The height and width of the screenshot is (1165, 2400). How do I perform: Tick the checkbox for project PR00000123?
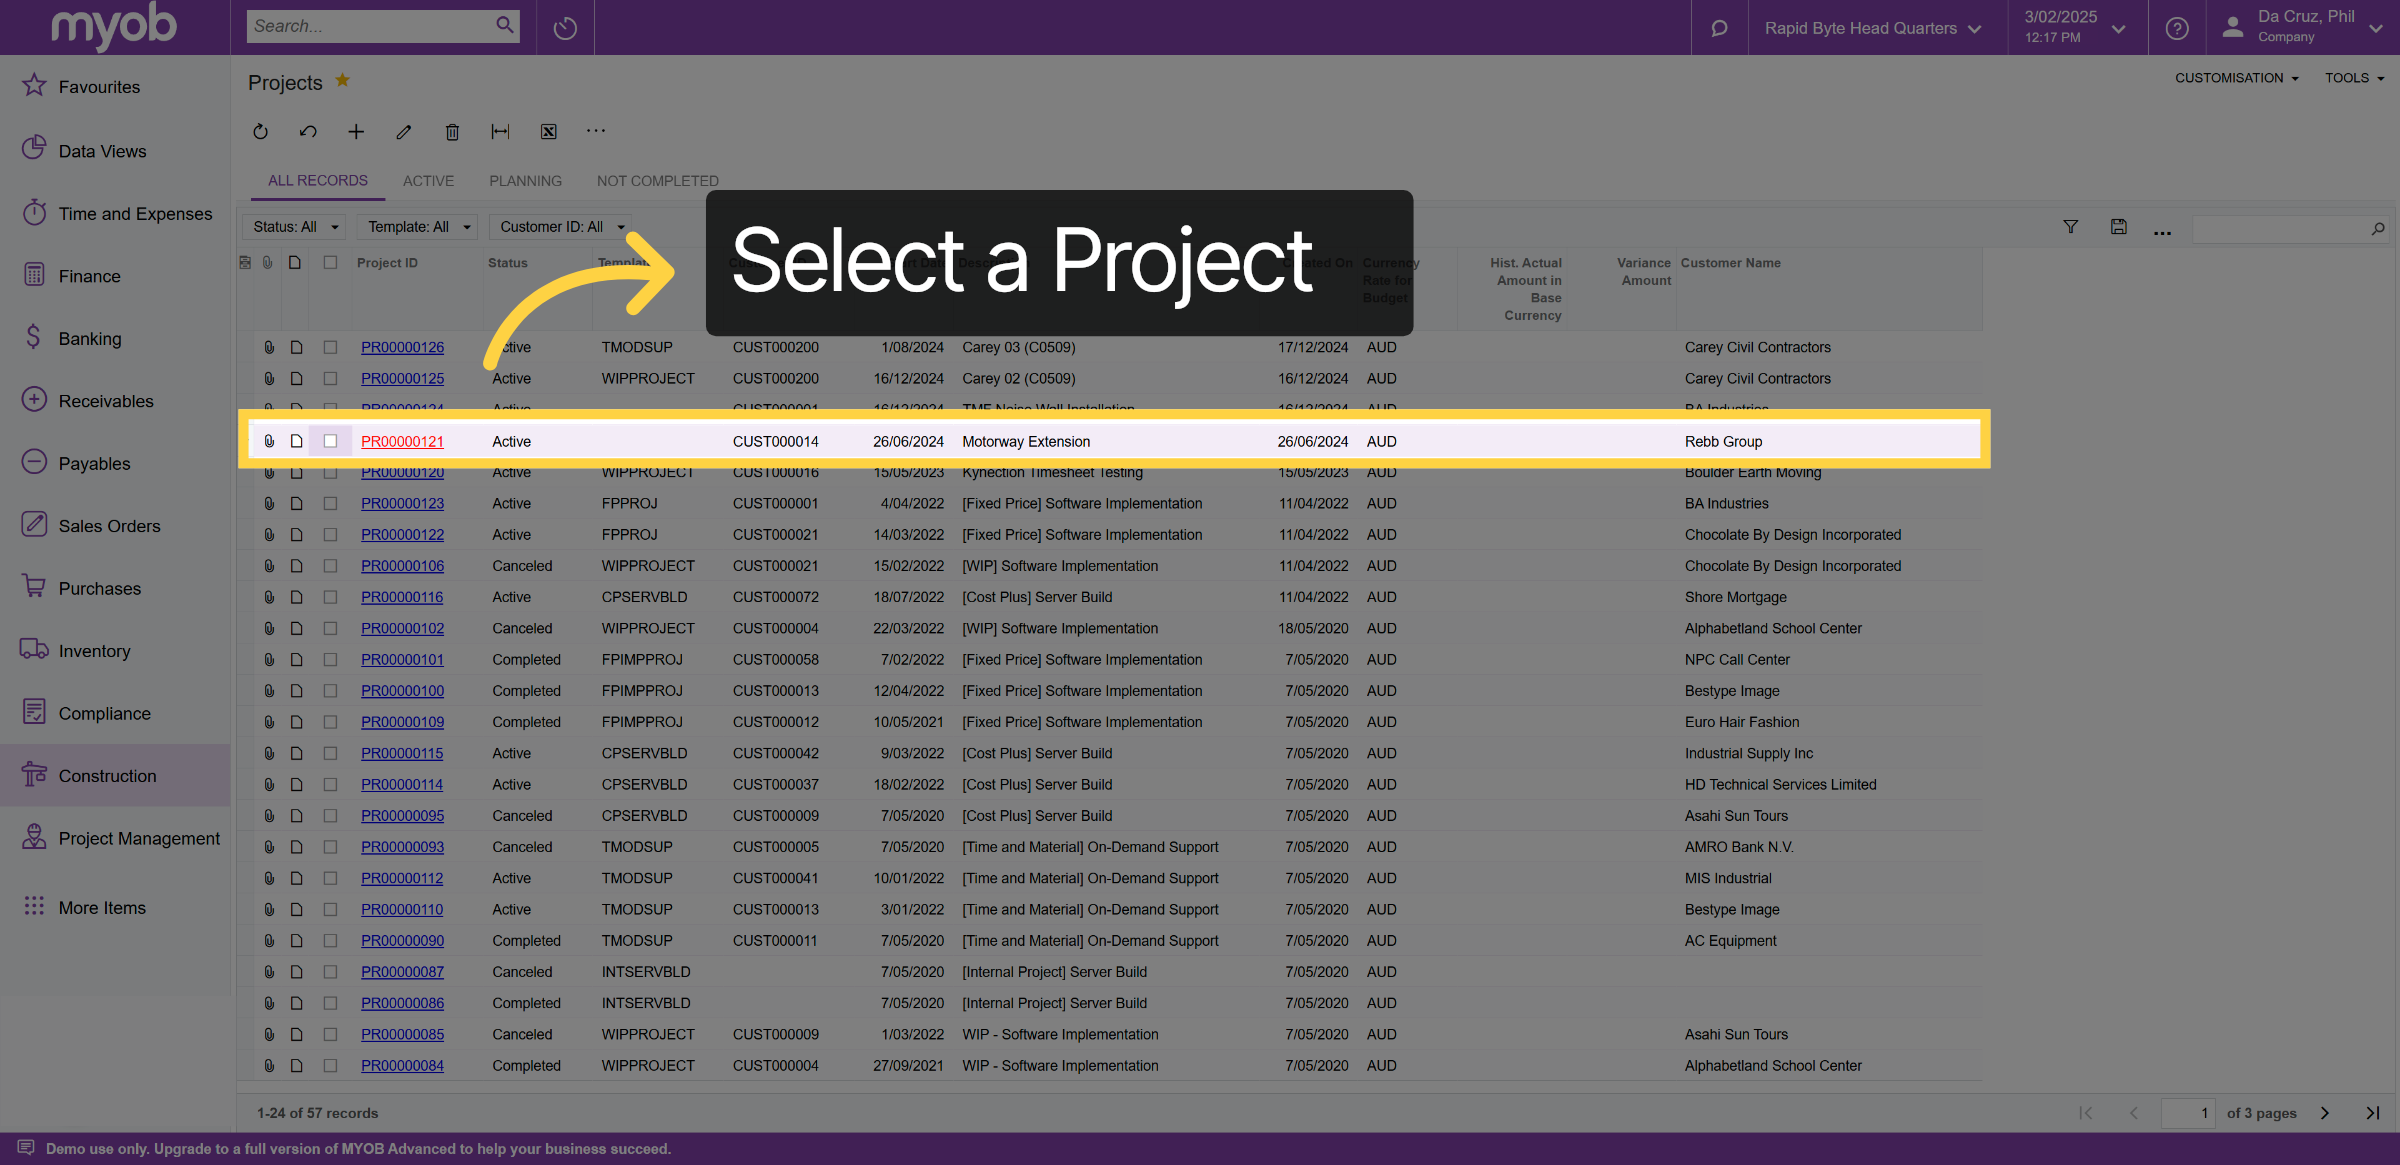point(330,503)
